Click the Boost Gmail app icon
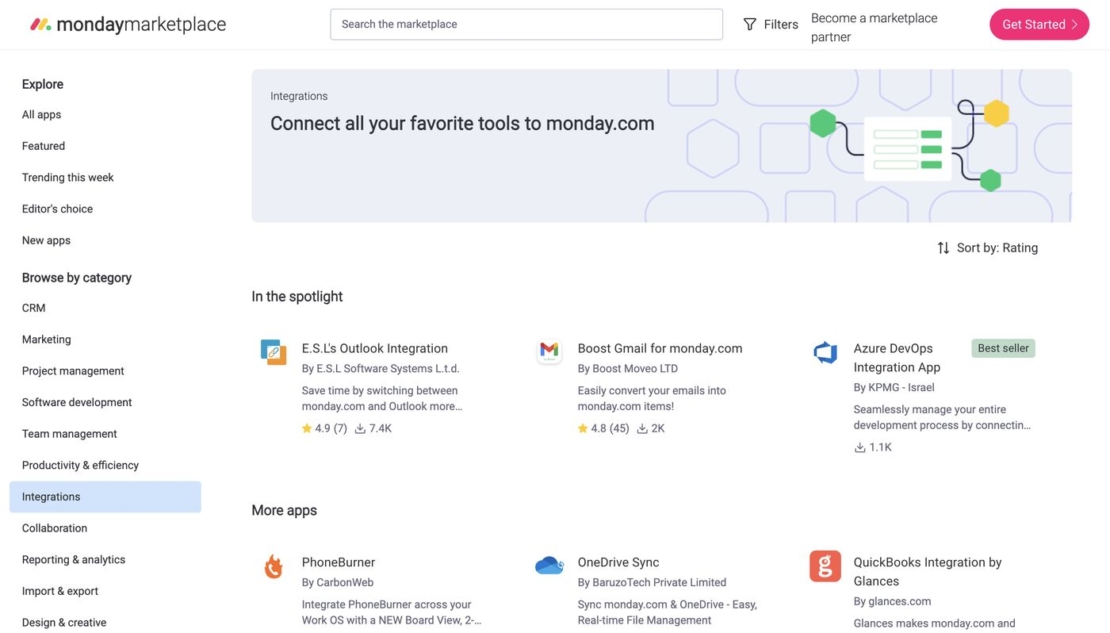Screen dimensions: 1110x633 pyautogui.click(x=549, y=351)
